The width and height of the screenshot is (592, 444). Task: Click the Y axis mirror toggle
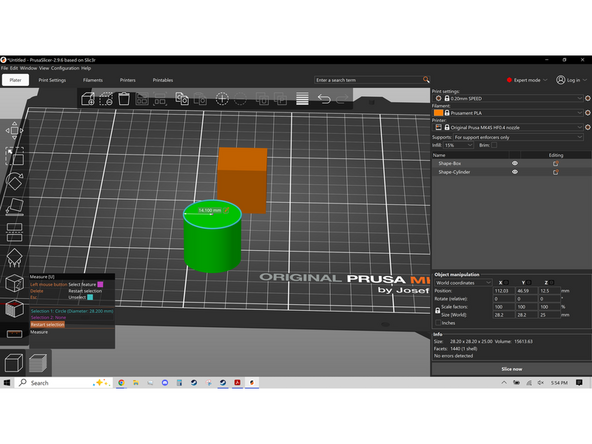[529, 282]
